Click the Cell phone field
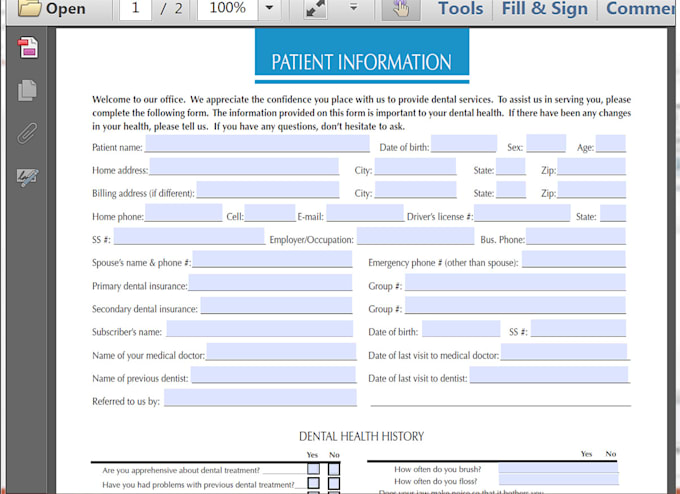 pyautogui.click(x=270, y=213)
